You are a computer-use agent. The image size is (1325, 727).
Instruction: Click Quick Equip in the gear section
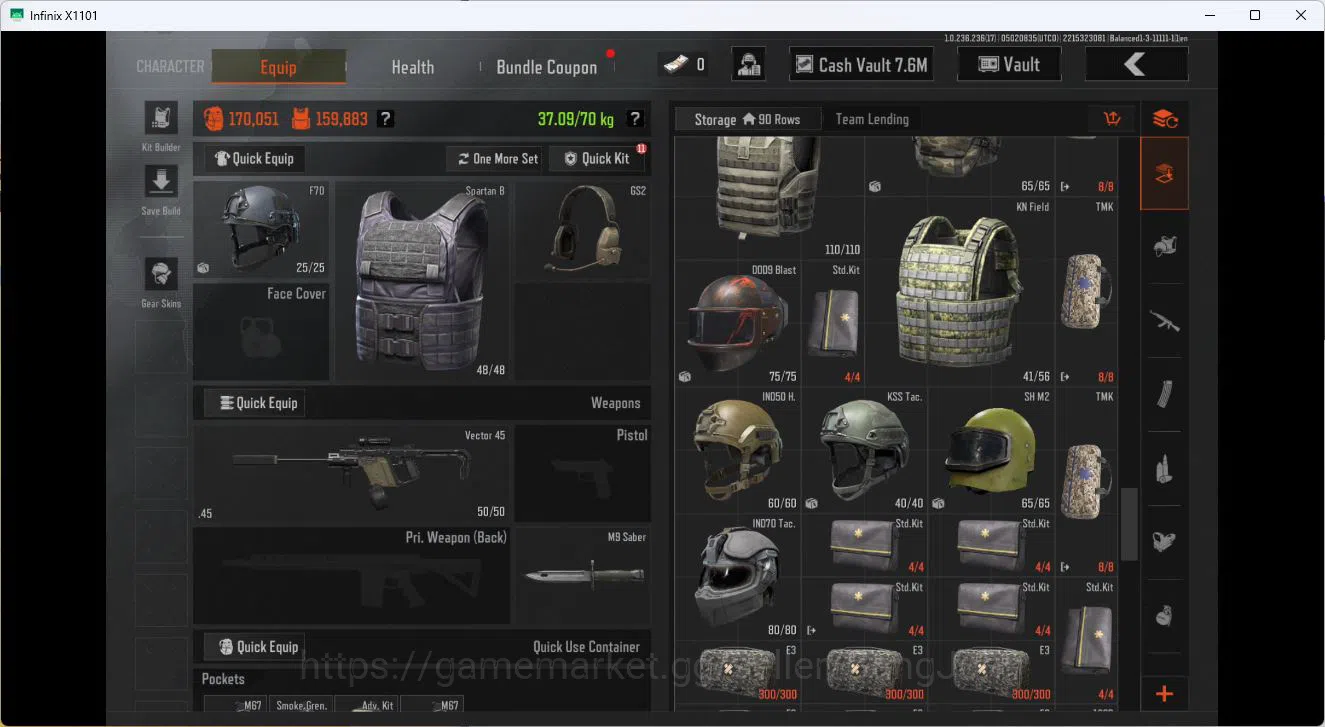pos(255,158)
